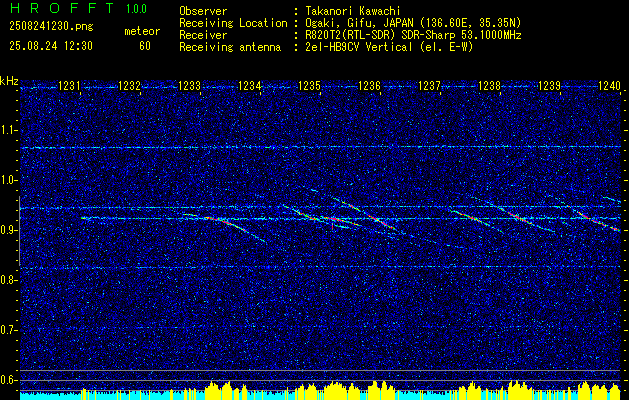Click antenna value 2el-HB9CV Vertical
The width and height of the screenshot is (629, 400).
[x=388, y=47]
